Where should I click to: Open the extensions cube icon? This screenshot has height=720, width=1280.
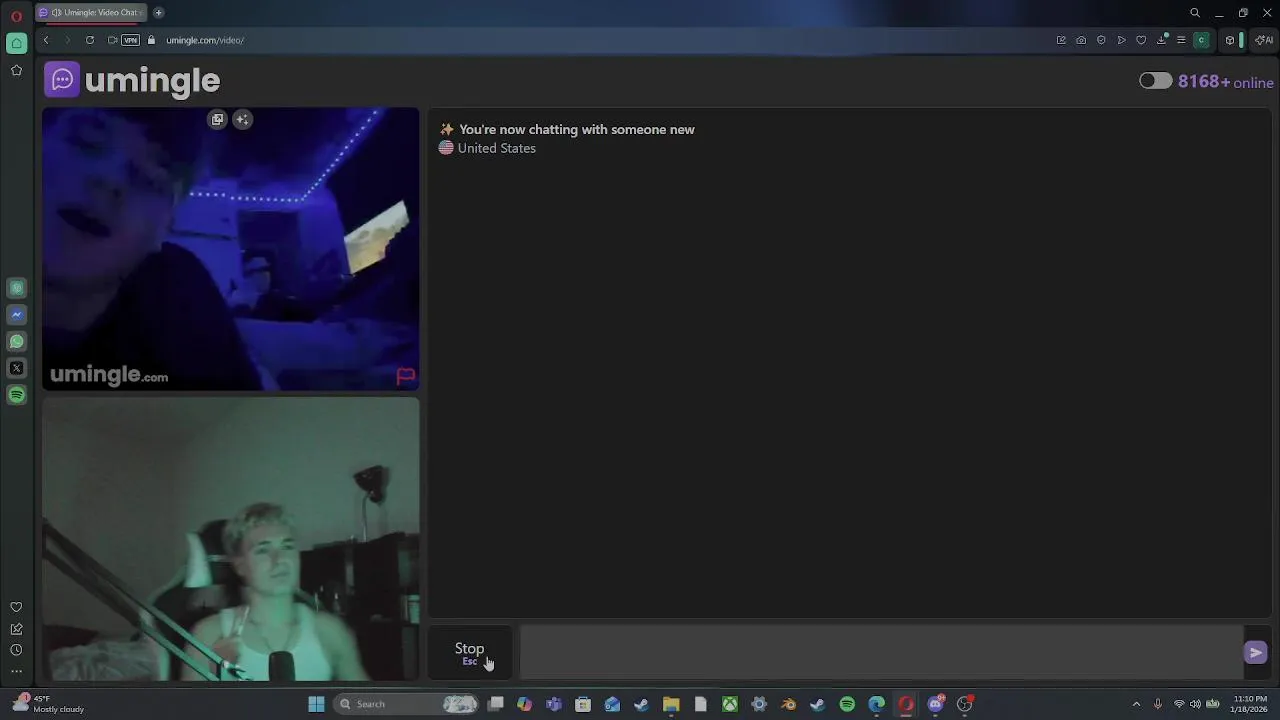(x=1230, y=40)
